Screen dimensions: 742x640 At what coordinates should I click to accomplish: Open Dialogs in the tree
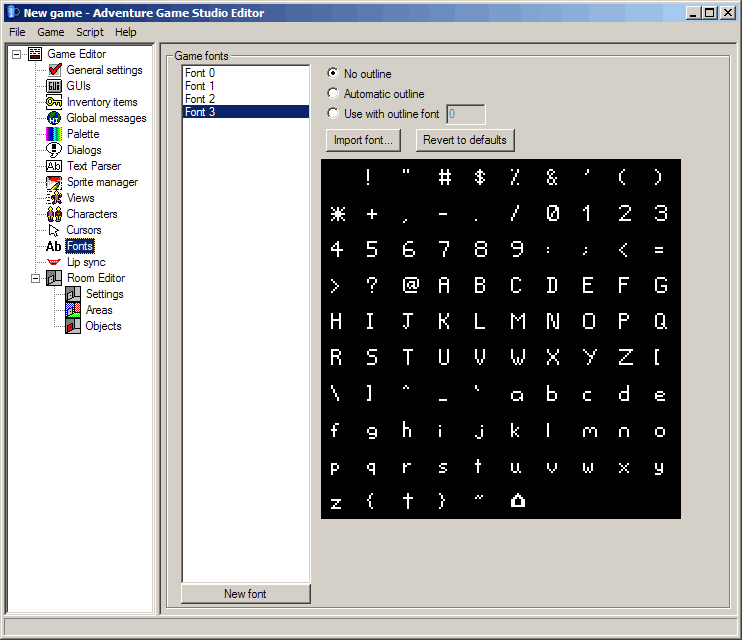coord(84,150)
